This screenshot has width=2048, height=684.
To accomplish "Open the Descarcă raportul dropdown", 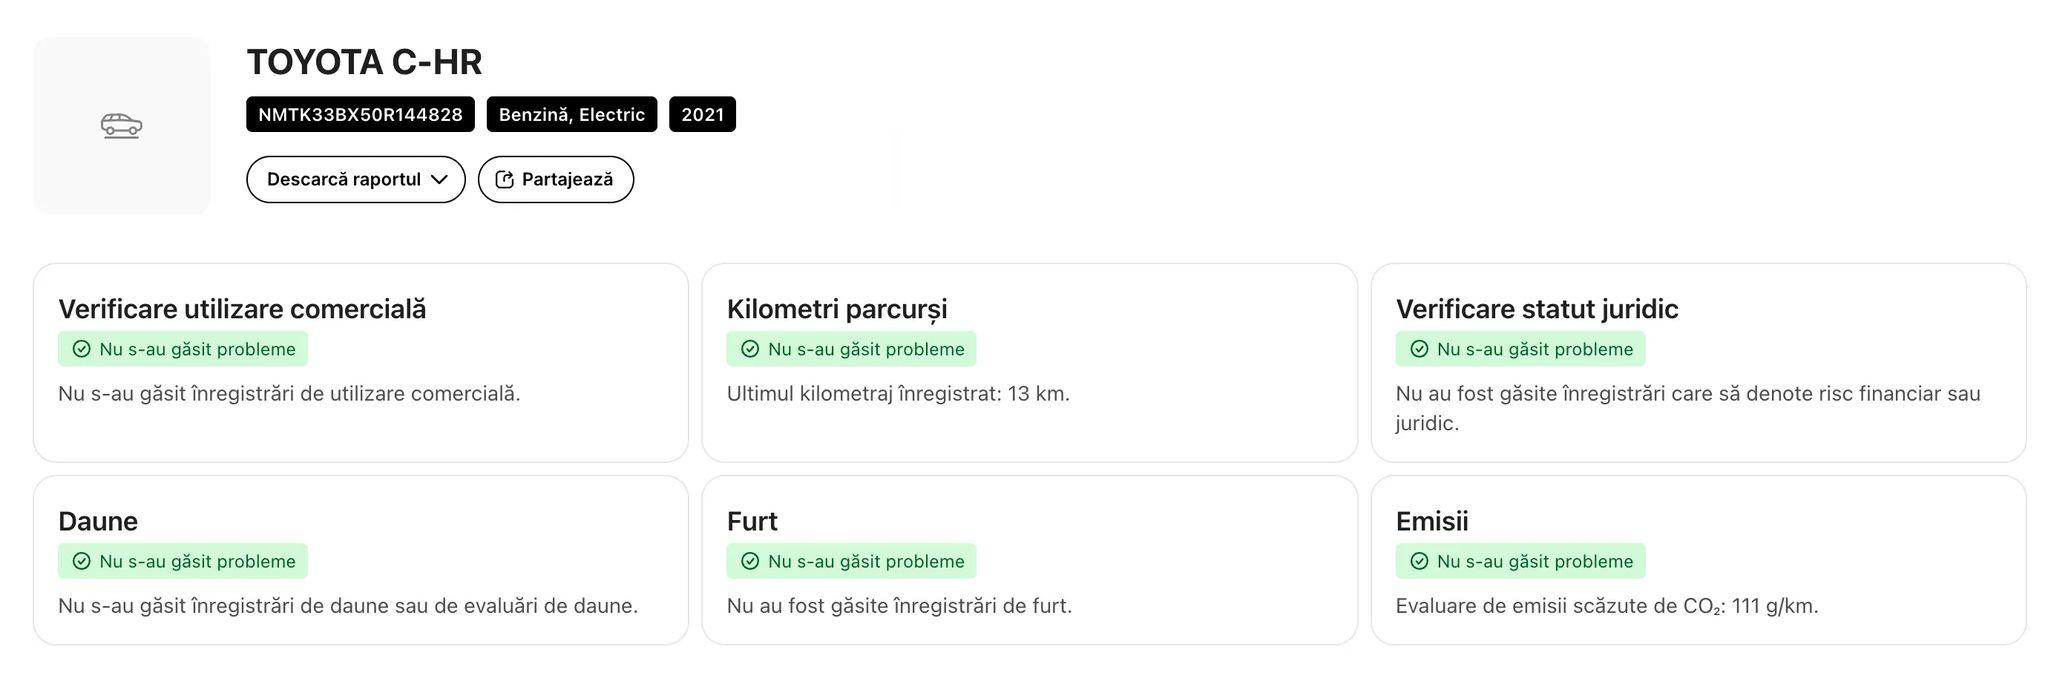I will point(344,180).
